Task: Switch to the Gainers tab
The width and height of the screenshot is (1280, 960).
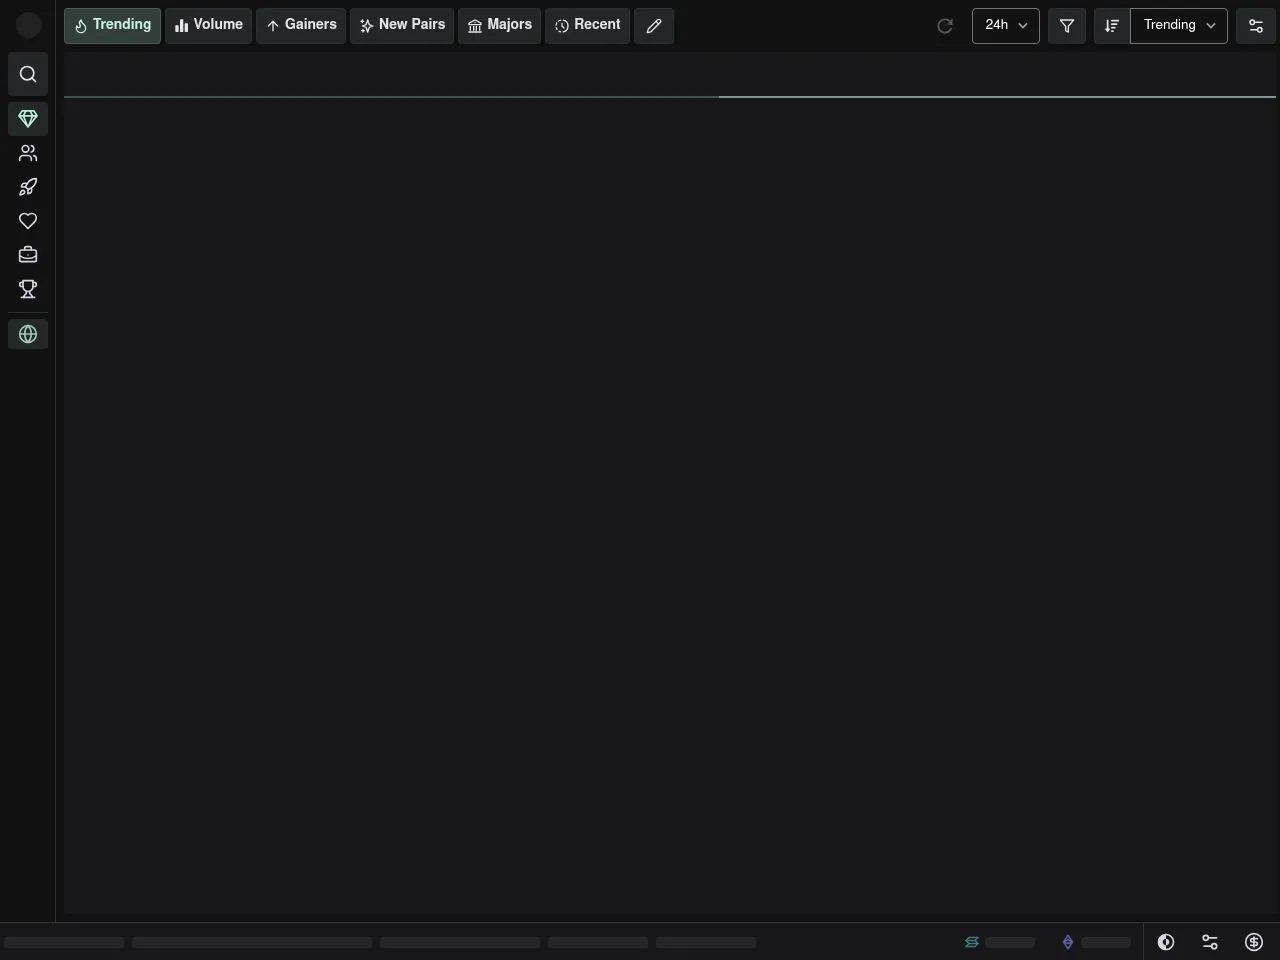Action: click(x=300, y=24)
